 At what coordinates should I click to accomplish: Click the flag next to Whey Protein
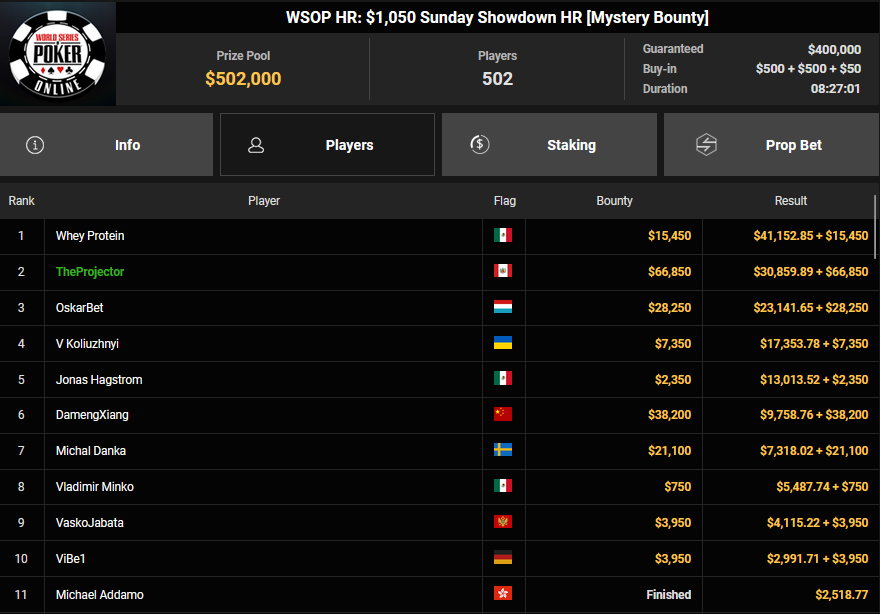(503, 236)
